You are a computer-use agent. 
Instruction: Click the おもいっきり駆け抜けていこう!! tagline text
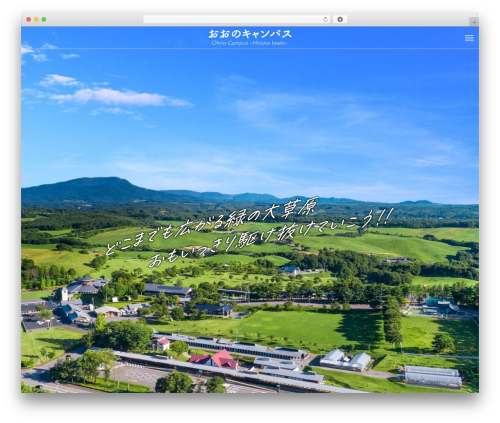click(x=271, y=237)
